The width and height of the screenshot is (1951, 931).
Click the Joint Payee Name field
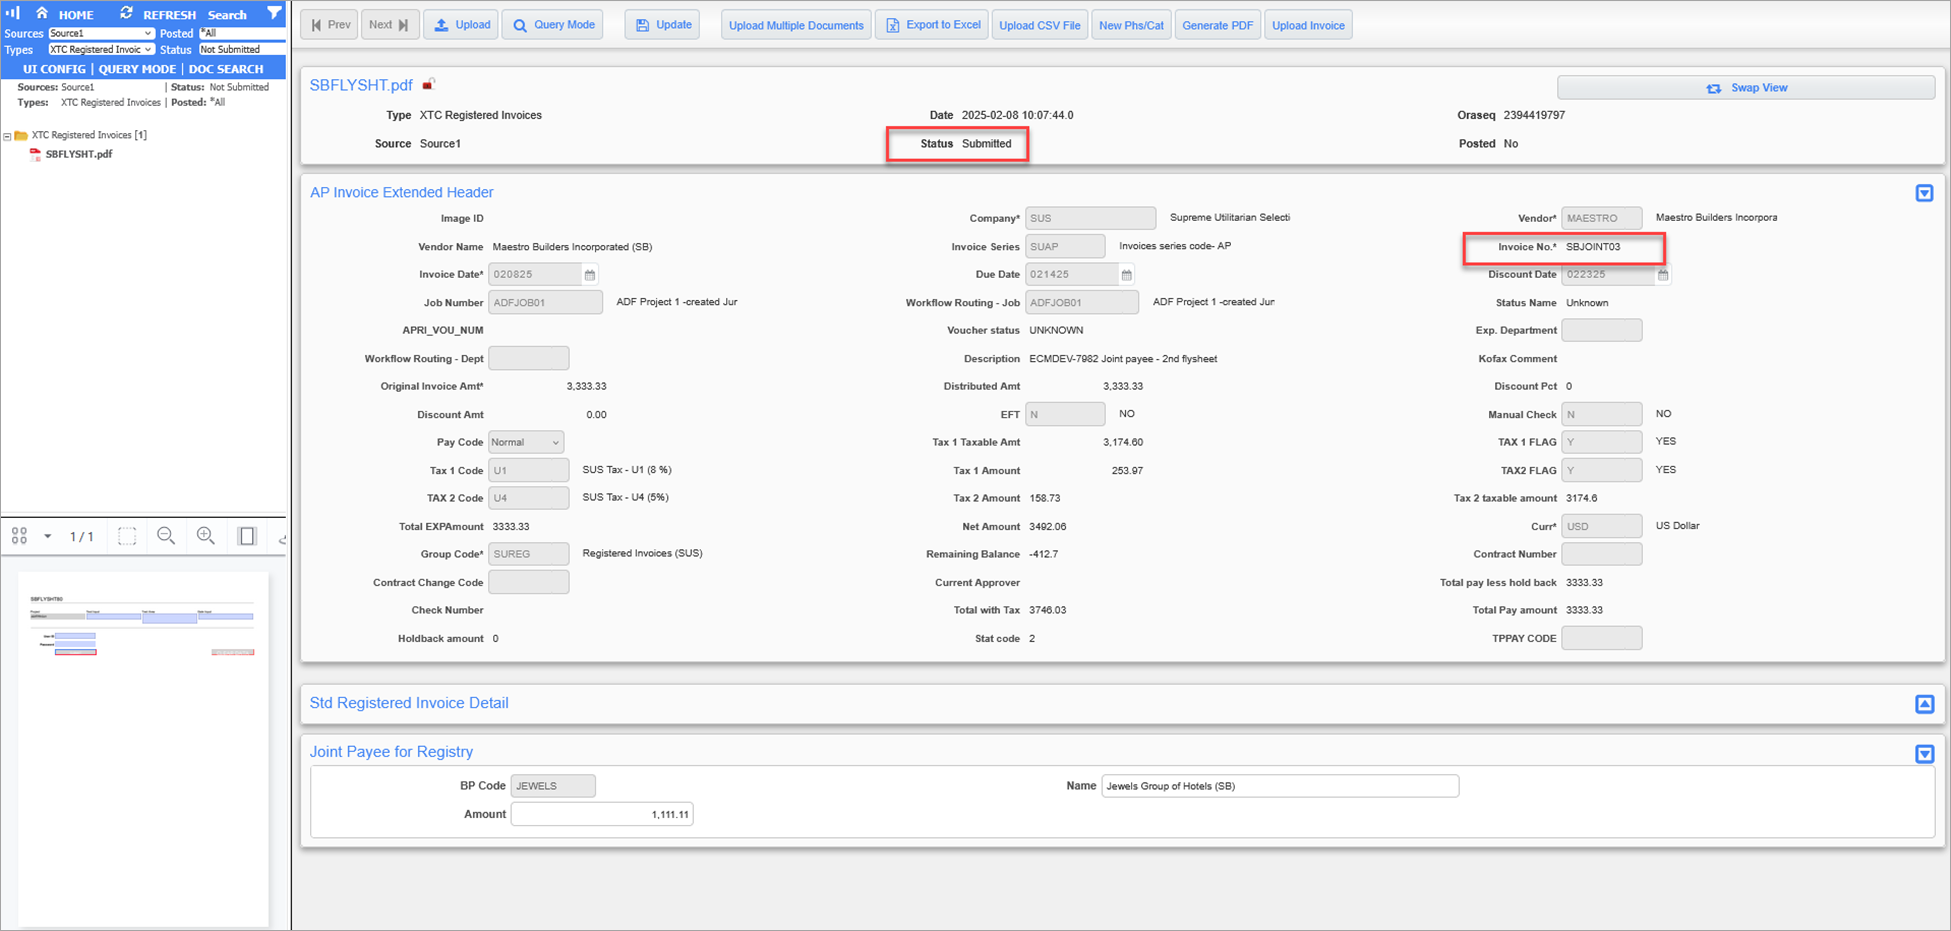(x=1280, y=786)
